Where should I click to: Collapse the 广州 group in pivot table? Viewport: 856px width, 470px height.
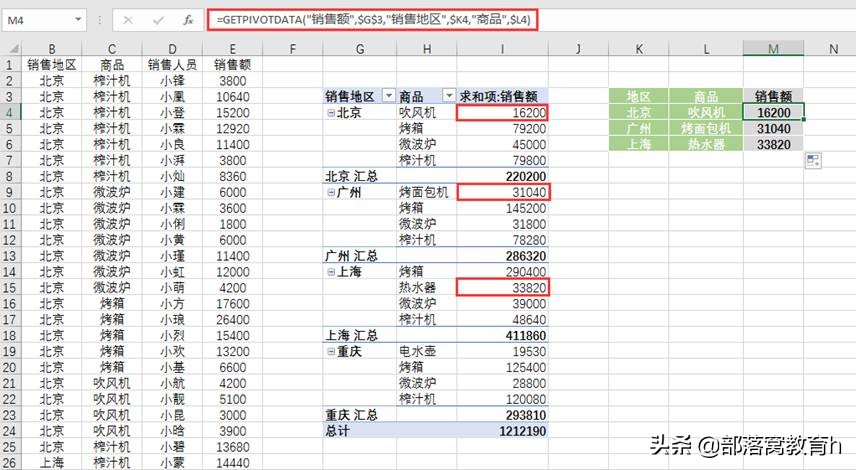pyautogui.click(x=331, y=192)
